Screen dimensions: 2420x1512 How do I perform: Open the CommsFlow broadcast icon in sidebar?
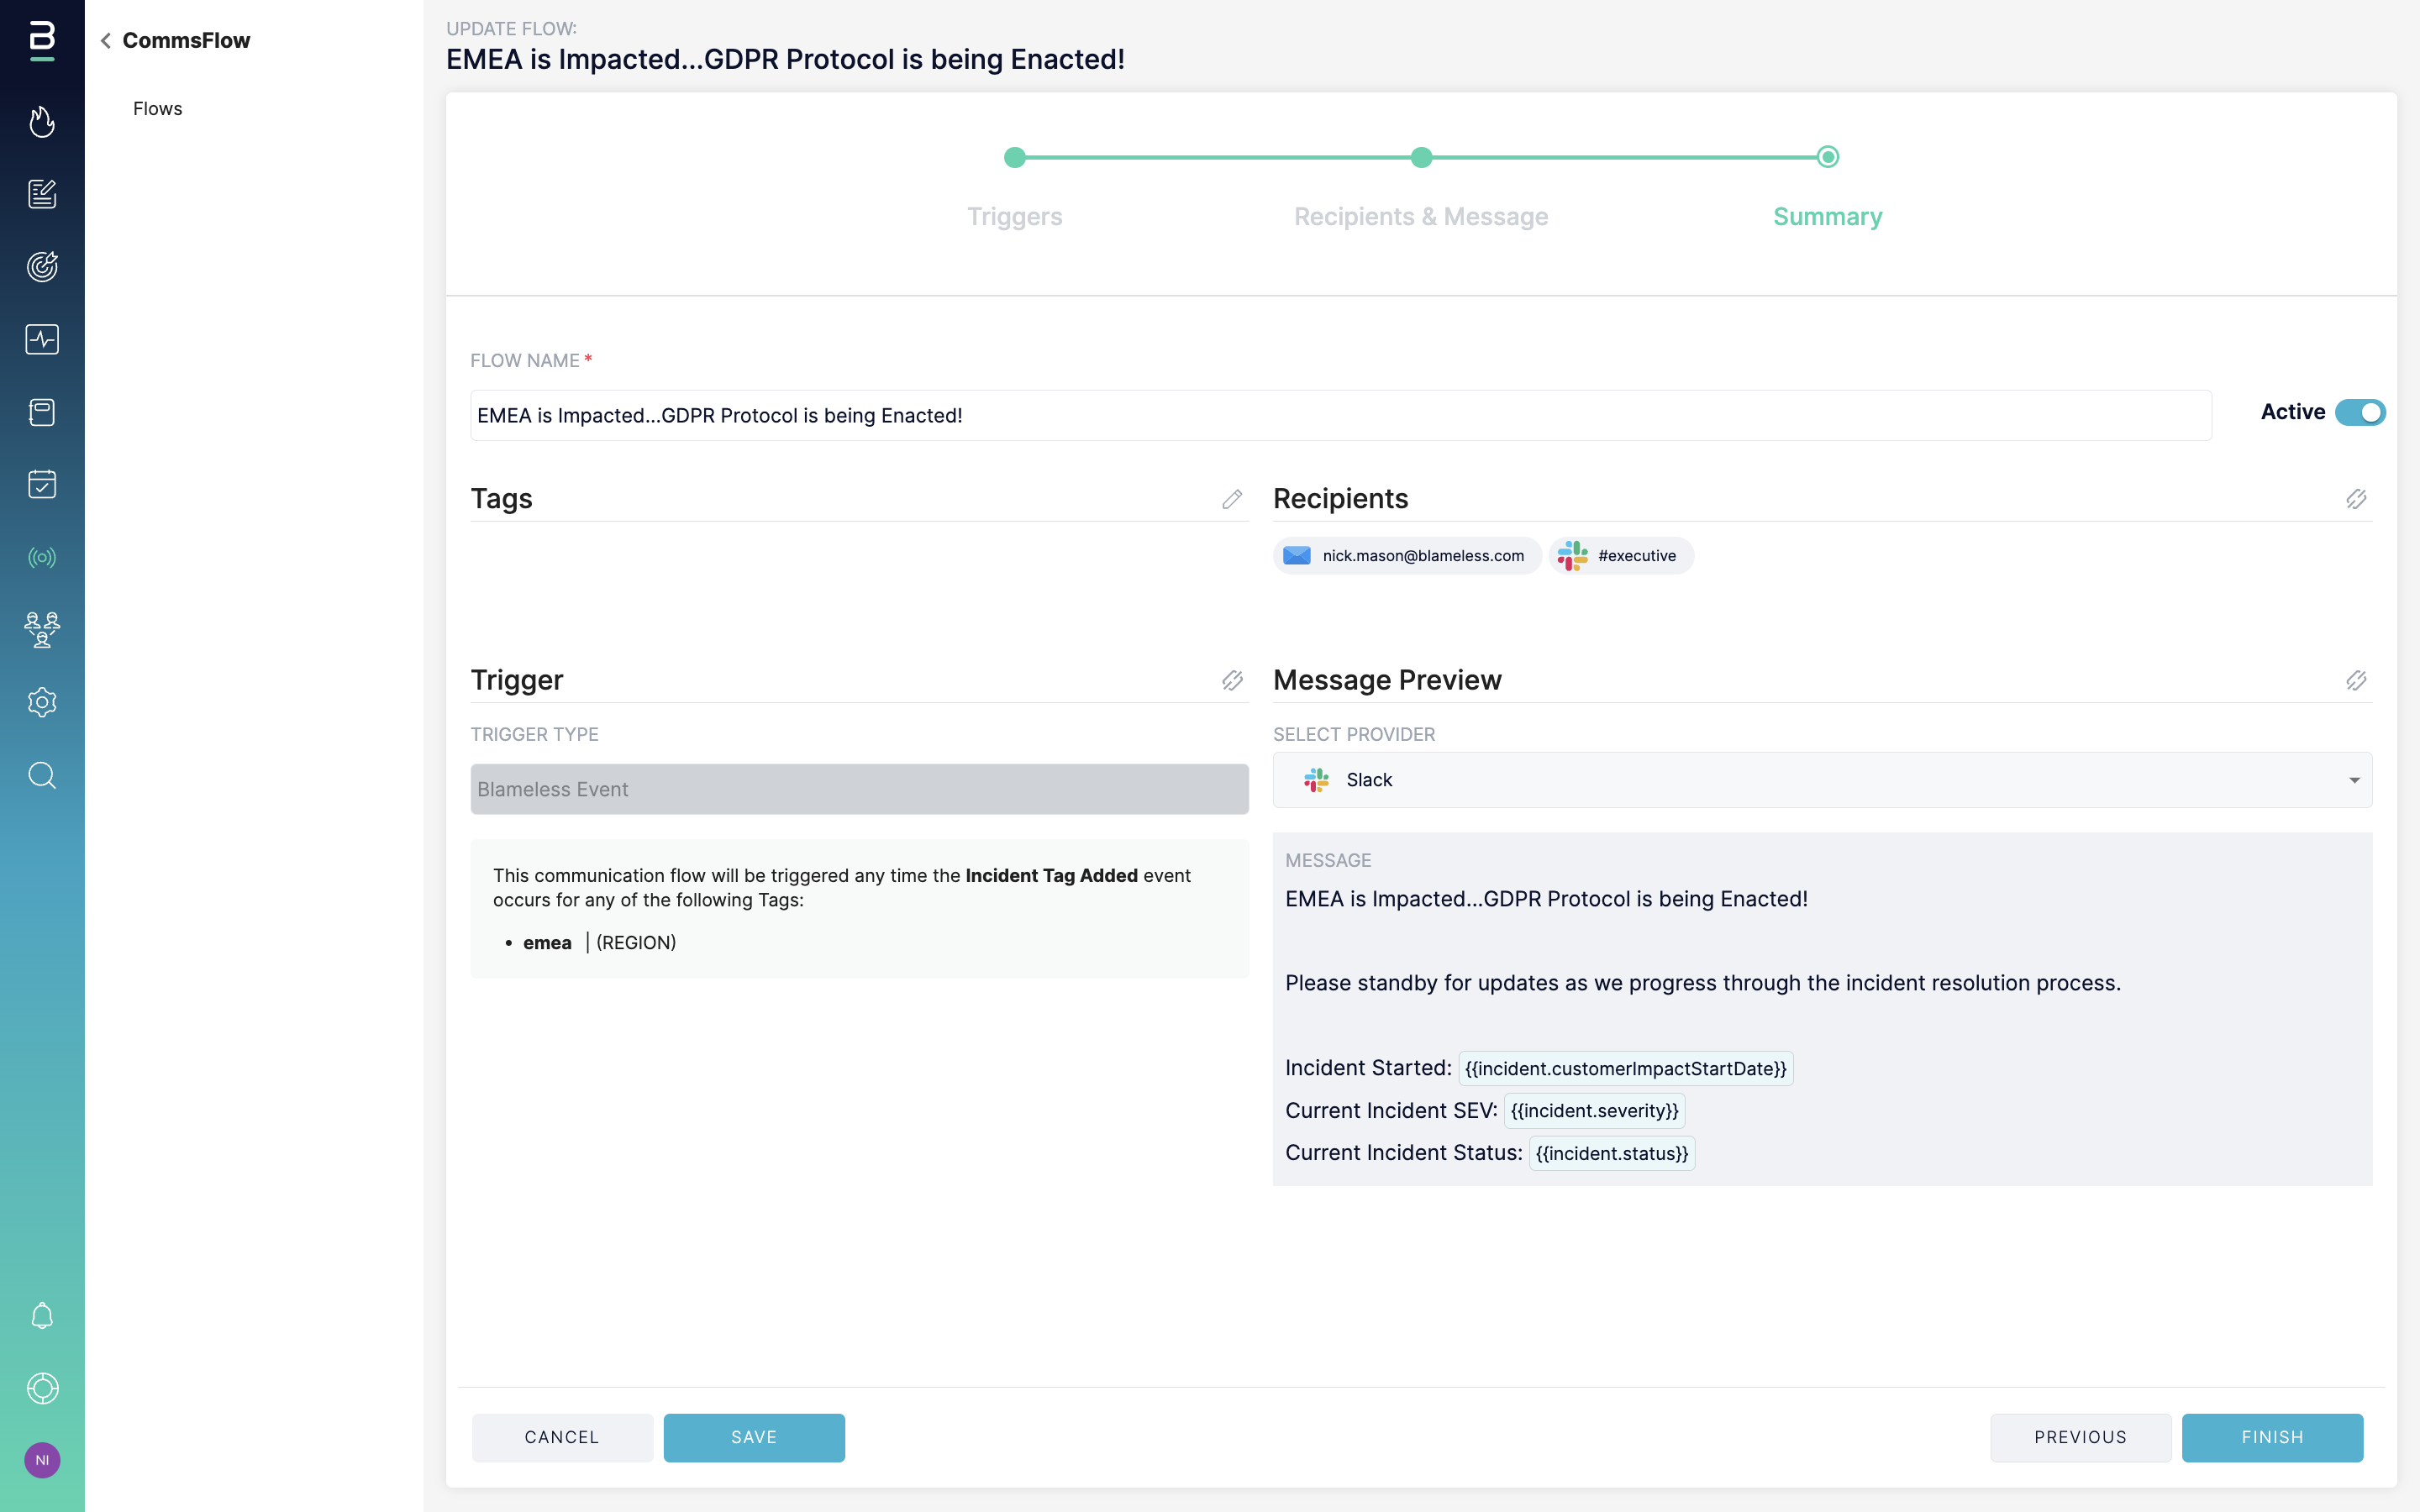42,557
